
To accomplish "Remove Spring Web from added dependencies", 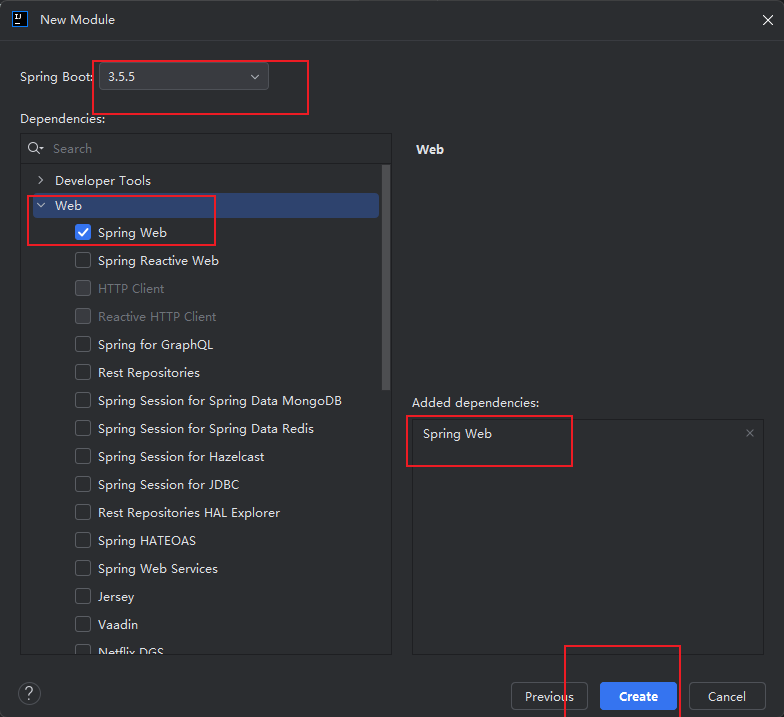I will click(750, 433).
